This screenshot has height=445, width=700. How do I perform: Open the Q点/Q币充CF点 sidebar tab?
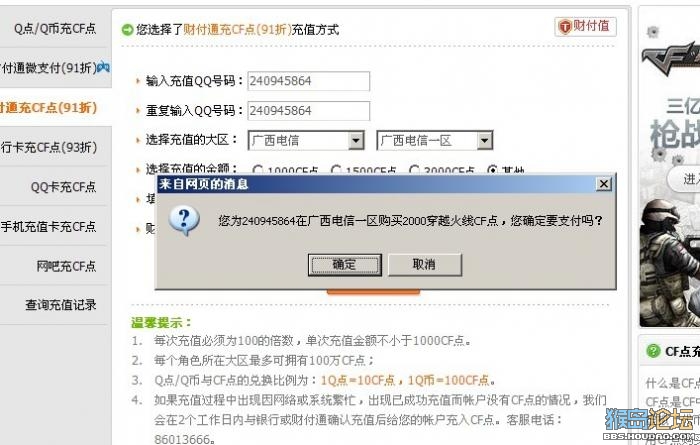tap(55, 29)
